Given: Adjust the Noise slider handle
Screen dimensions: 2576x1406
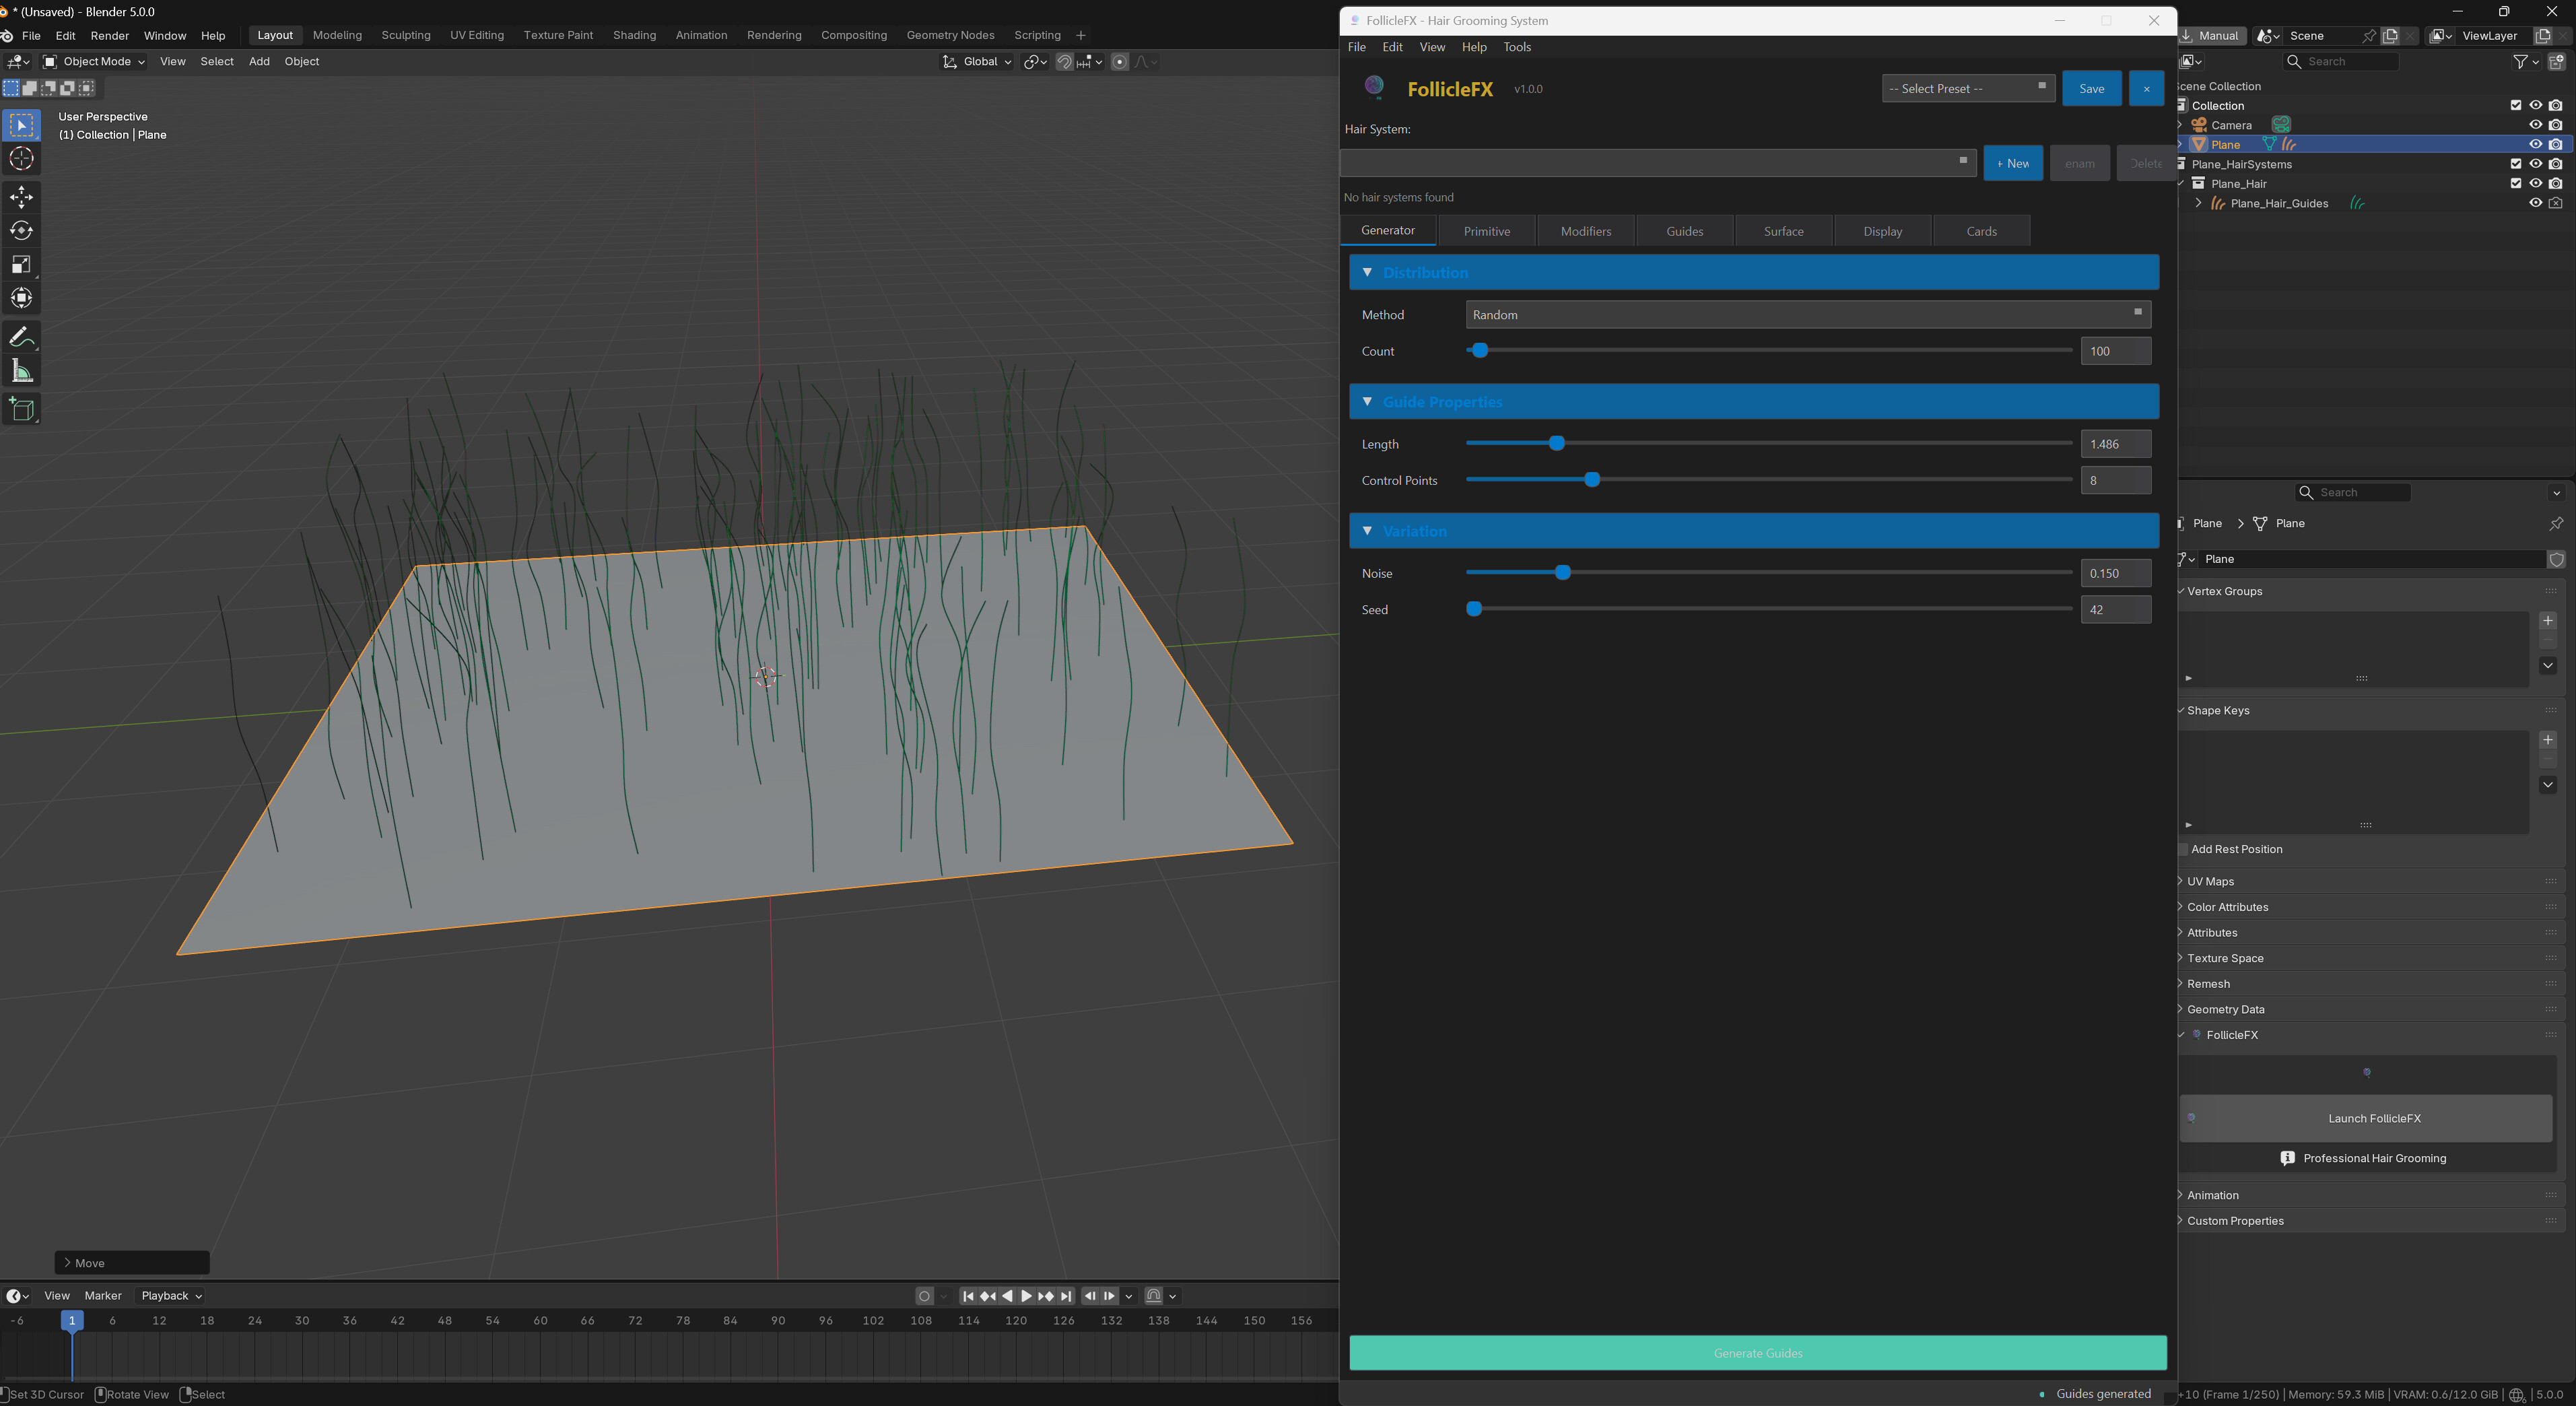Looking at the screenshot, I should click(x=1563, y=573).
